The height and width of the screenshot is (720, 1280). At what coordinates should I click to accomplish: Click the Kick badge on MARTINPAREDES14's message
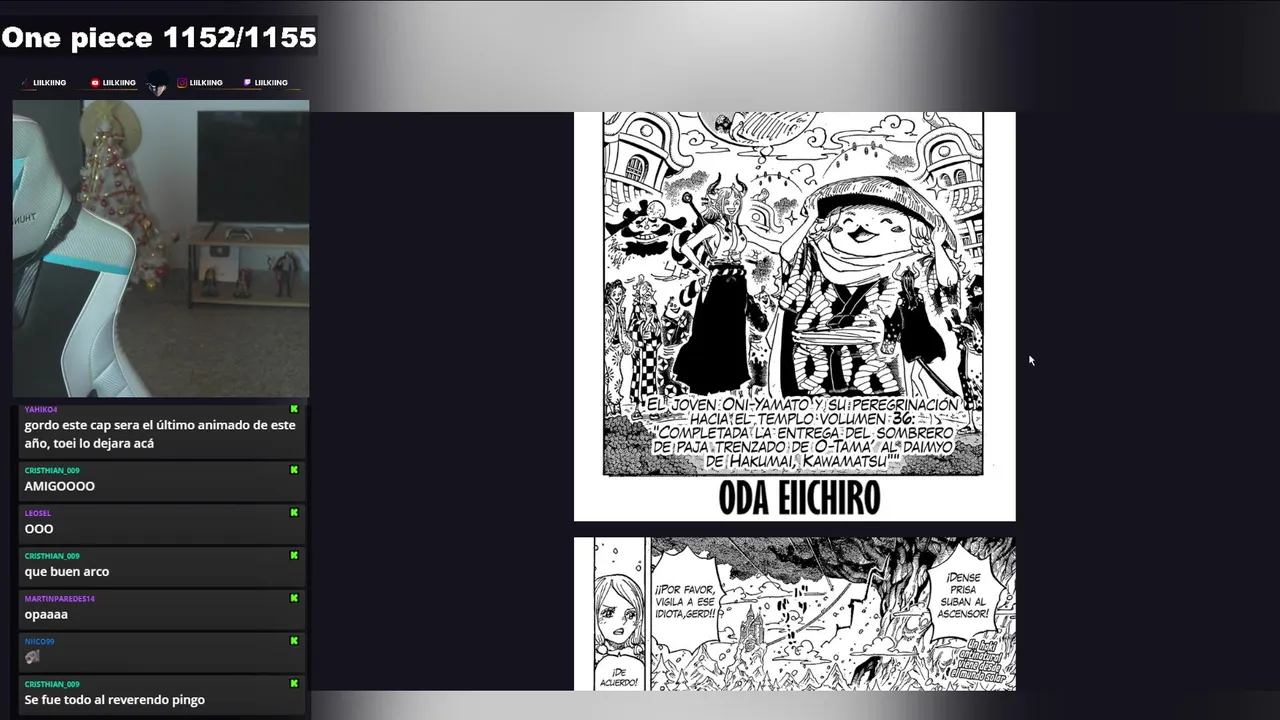(294, 598)
